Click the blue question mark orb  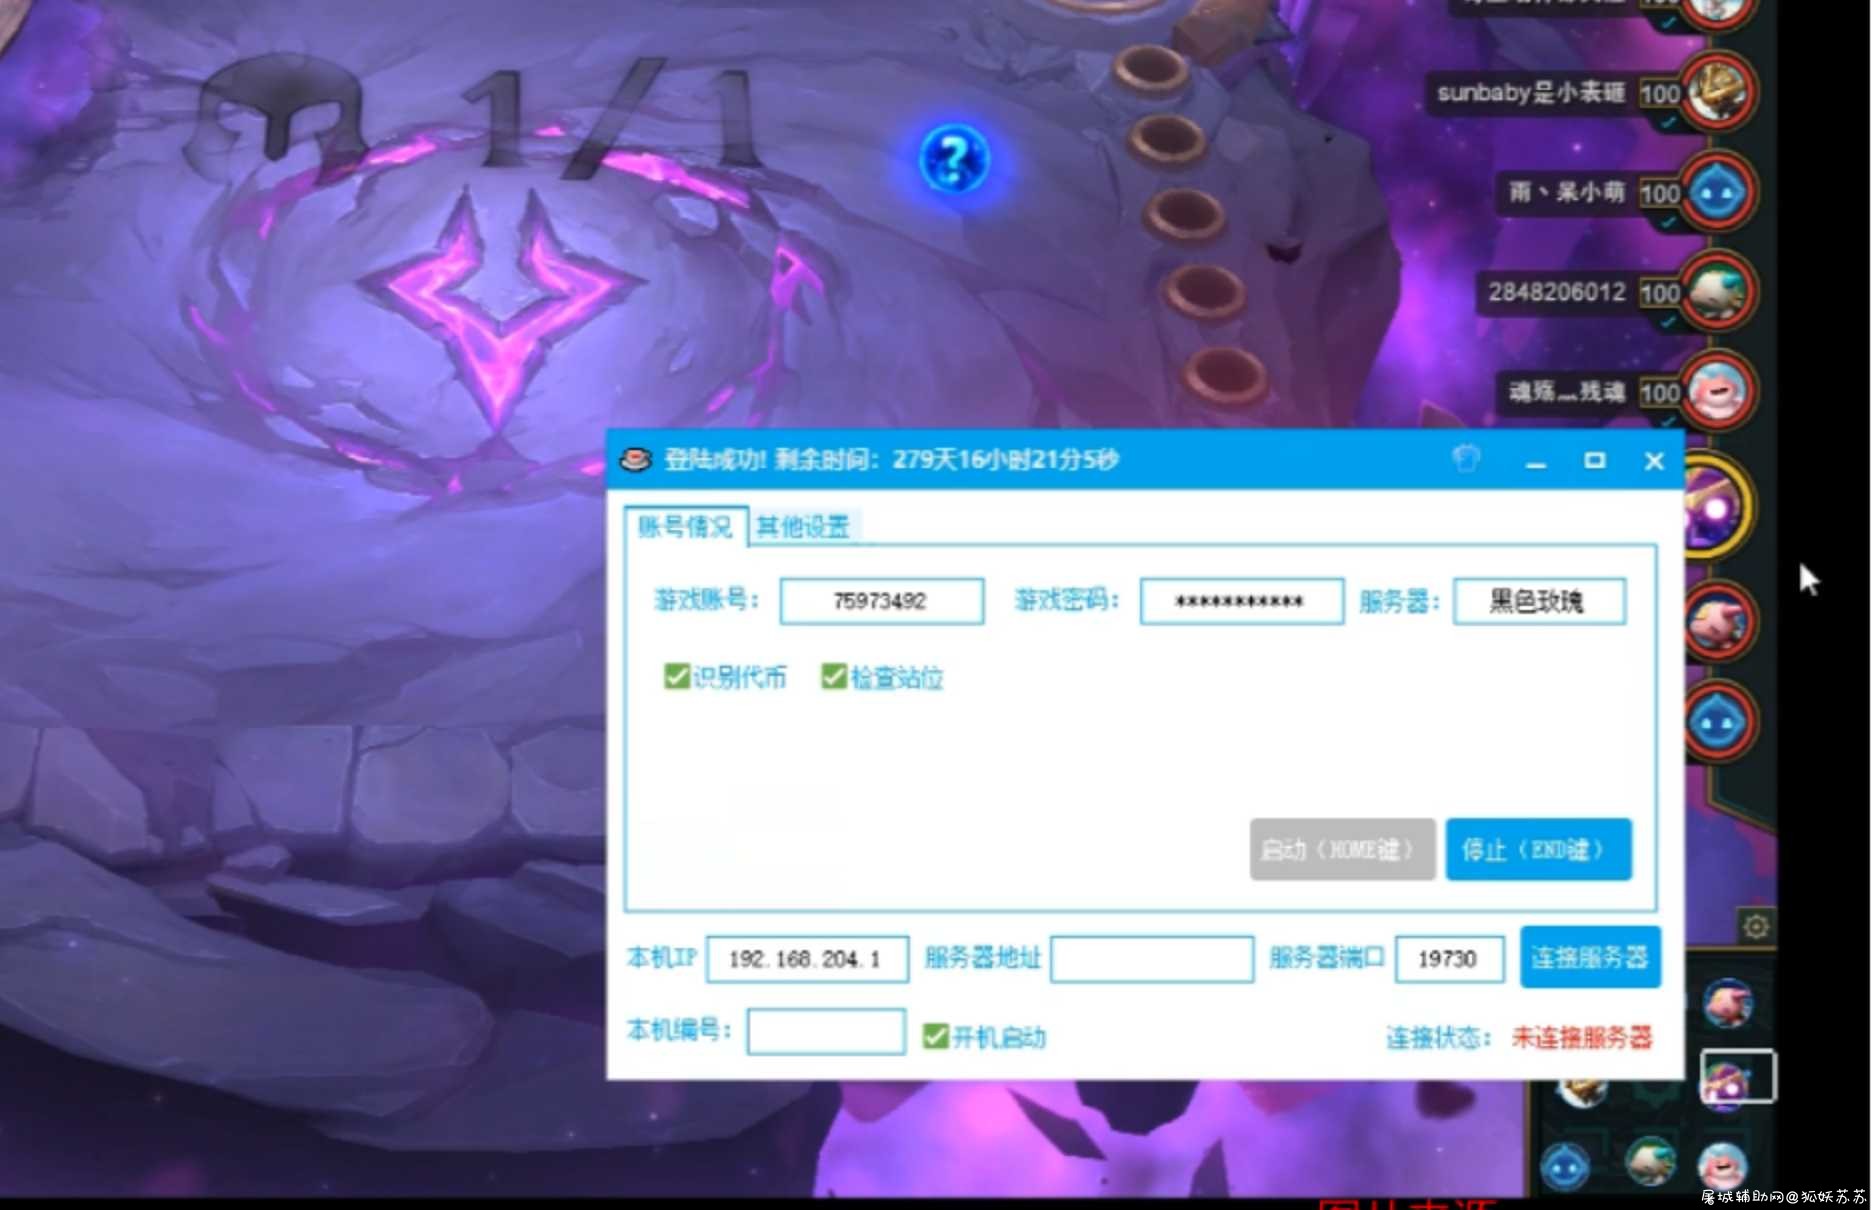954,159
